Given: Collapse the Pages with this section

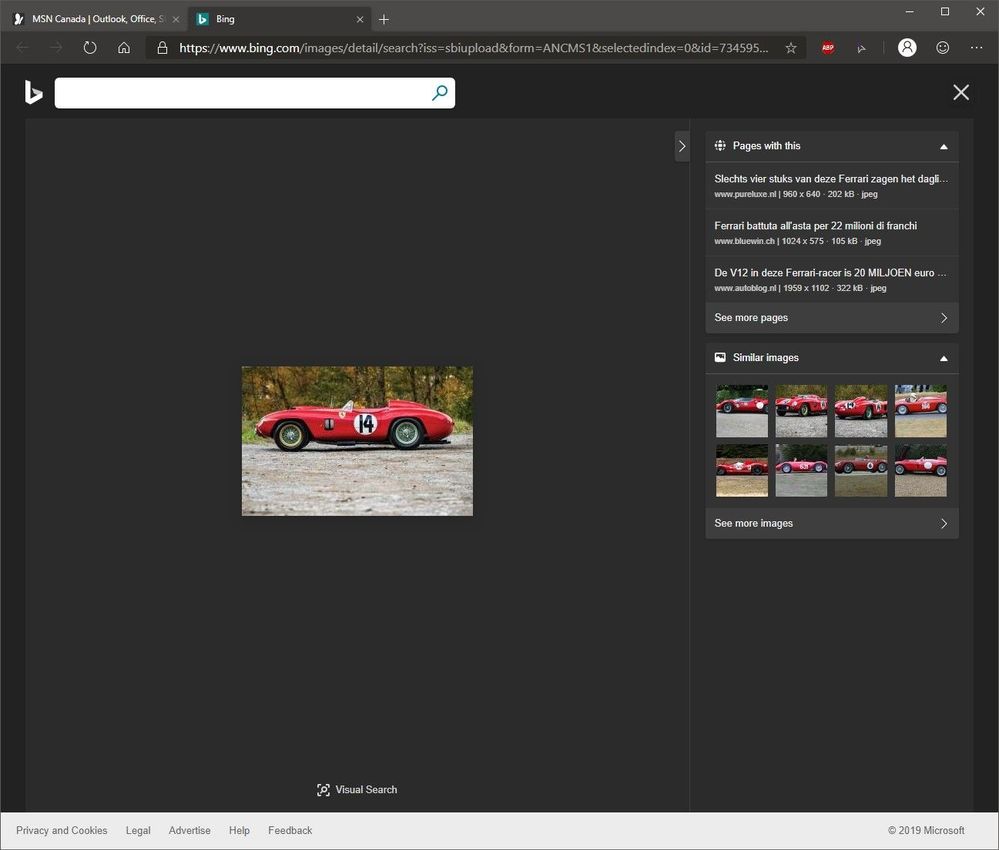Looking at the screenshot, I should coord(943,146).
